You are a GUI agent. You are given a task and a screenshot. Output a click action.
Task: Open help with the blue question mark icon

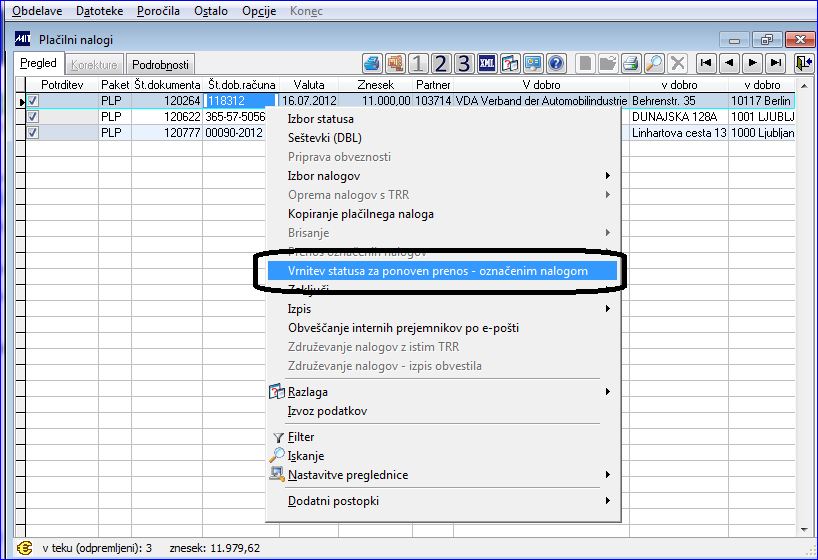[556, 64]
